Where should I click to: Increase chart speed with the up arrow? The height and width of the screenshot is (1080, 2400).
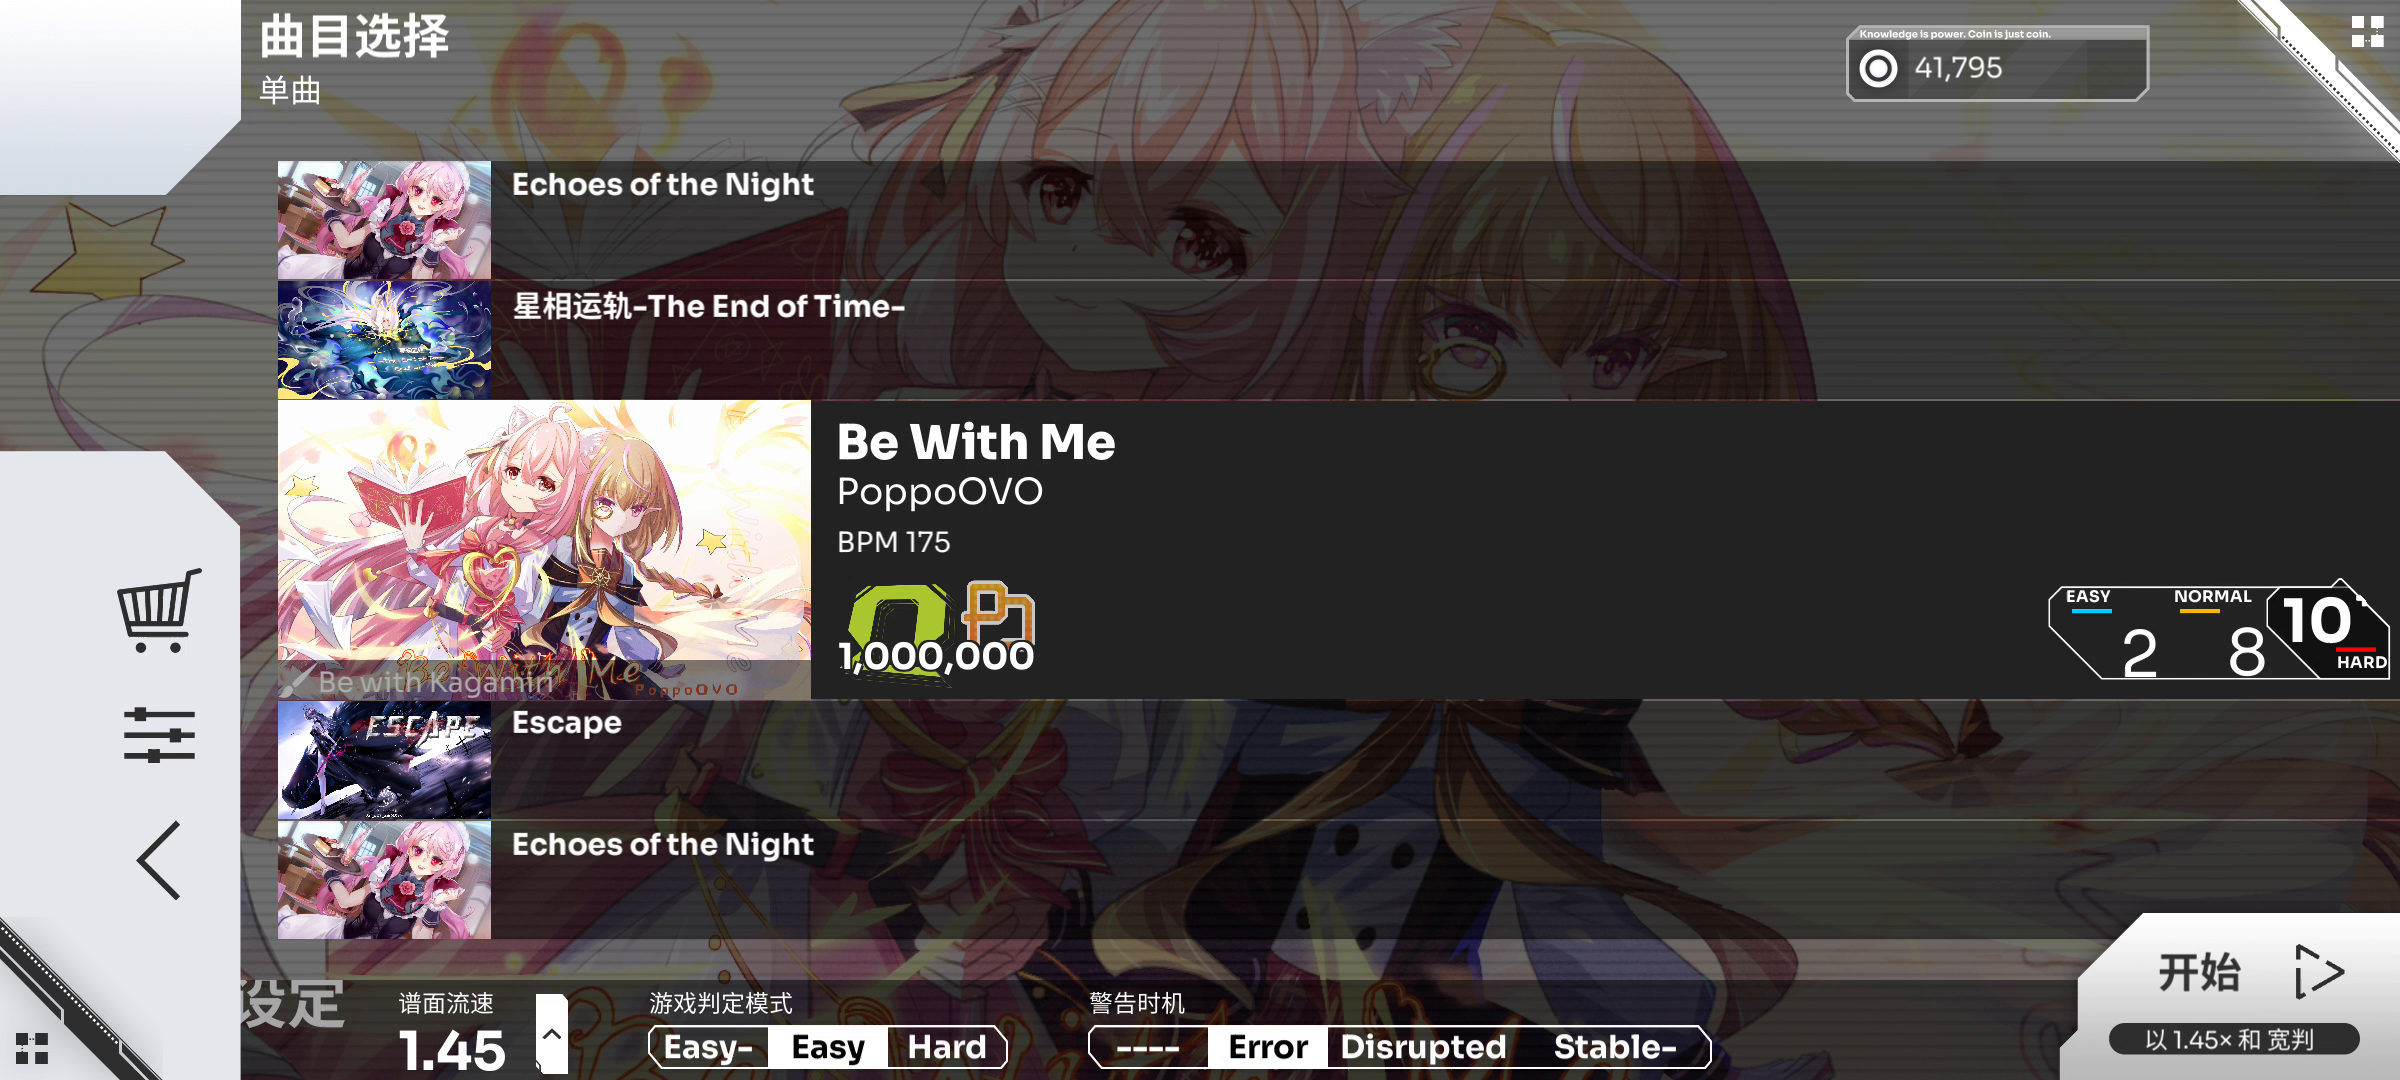click(551, 1034)
